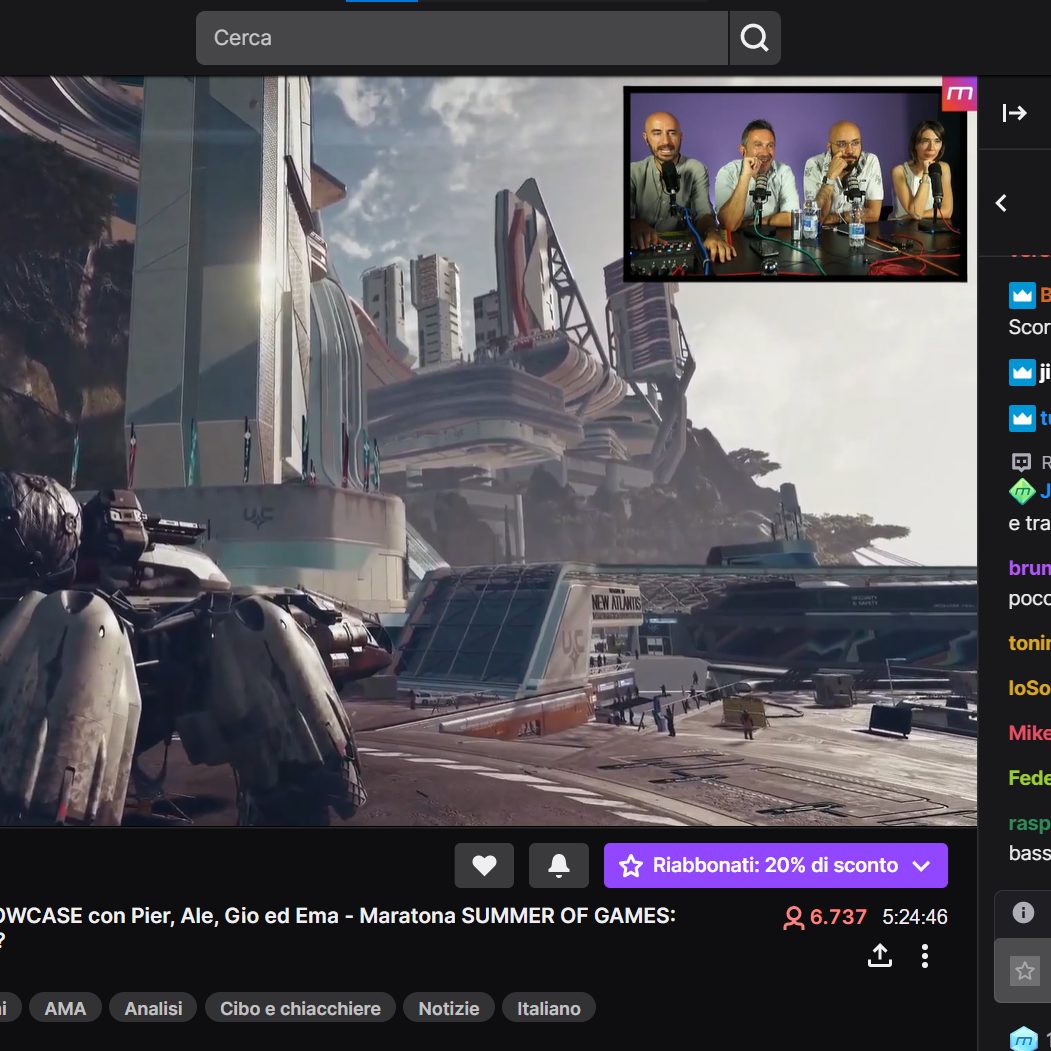Click the reply speech-bubble icon in chat
The width and height of the screenshot is (1051, 1051).
coord(1021,462)
